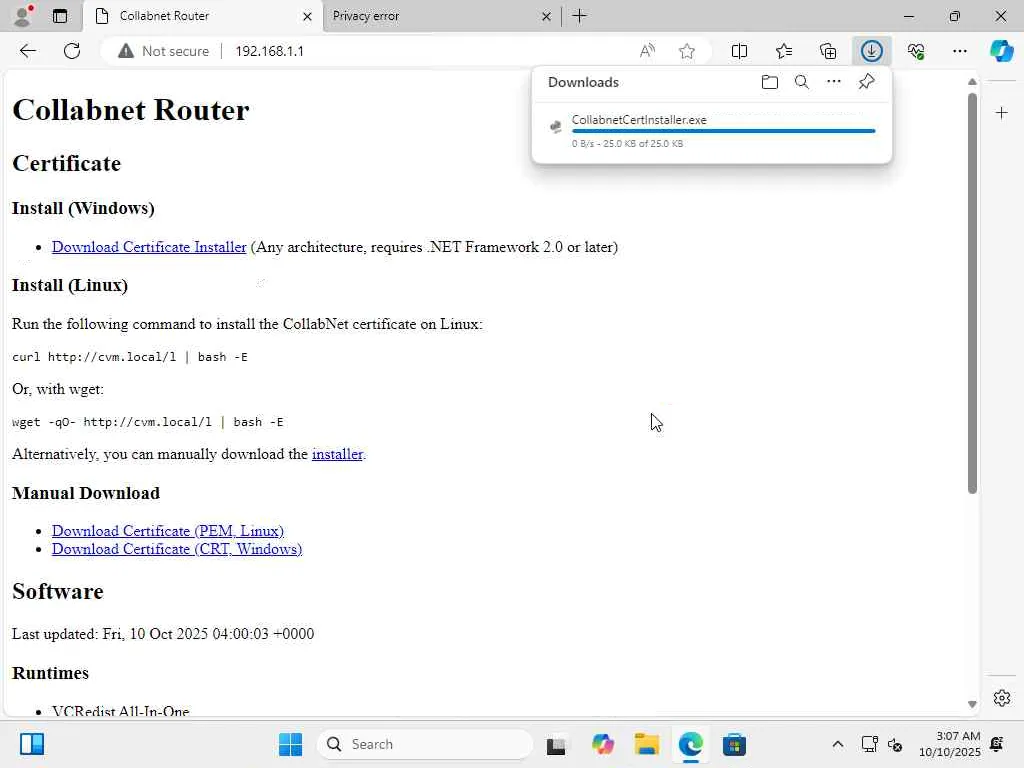This screenshot has width=1024, height=768.
Task: Open the Windows Start menu
Action: coord(291,744)
